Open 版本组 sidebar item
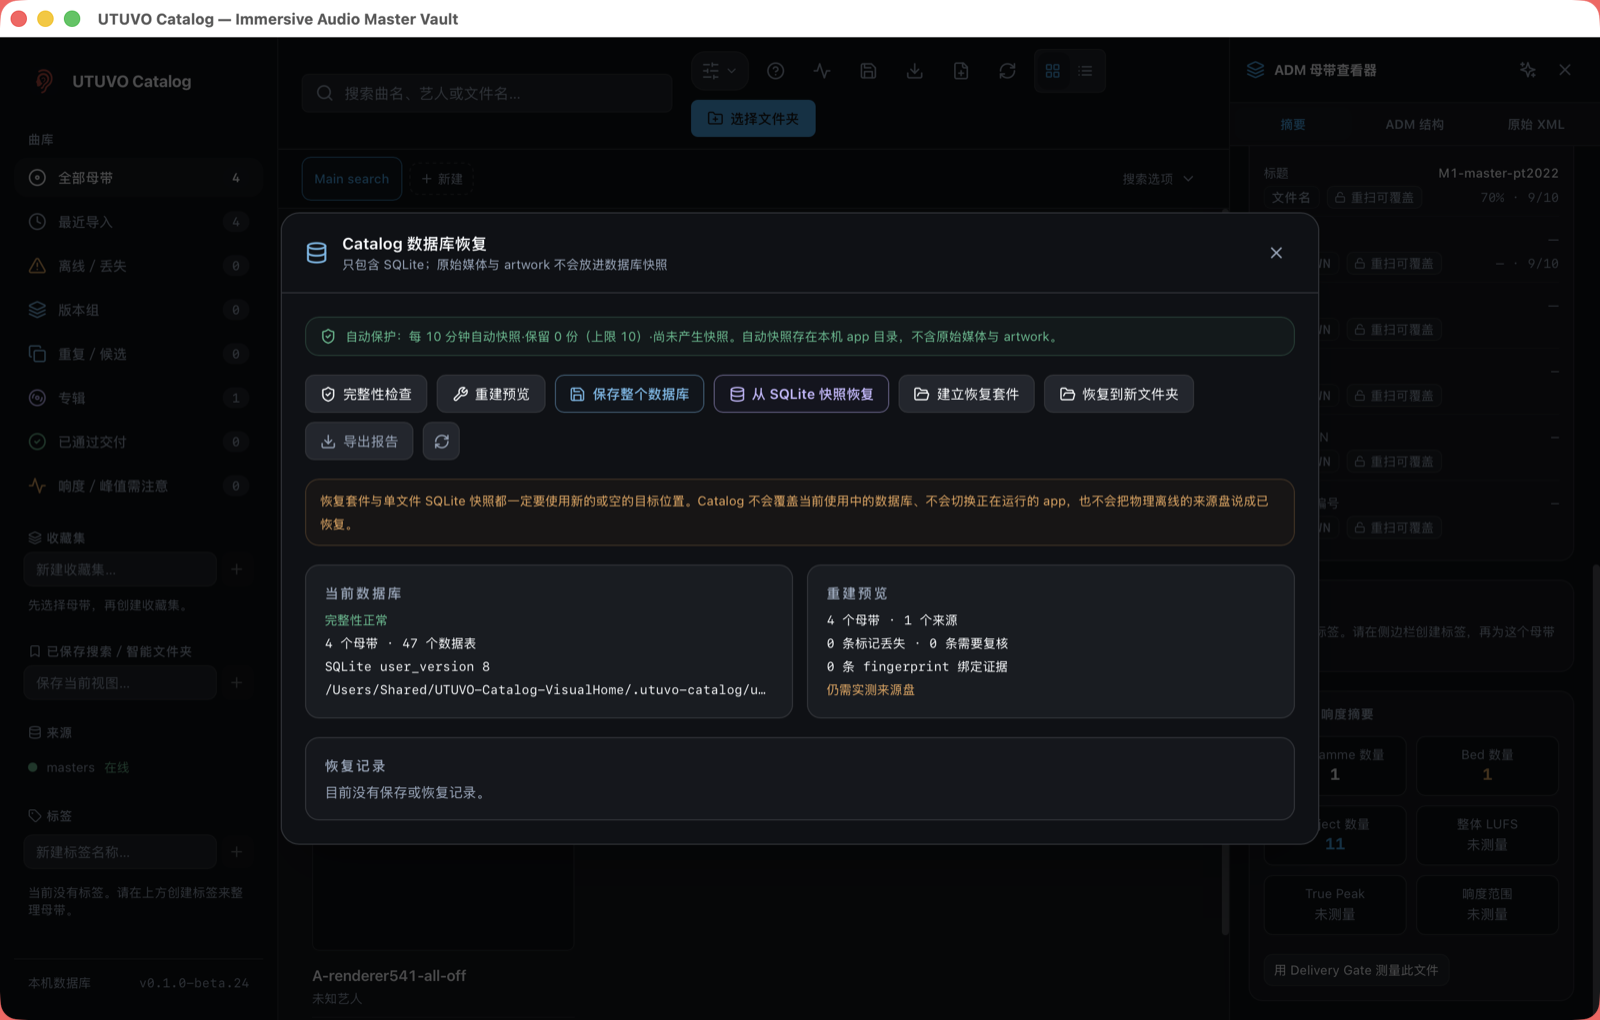 137,310
